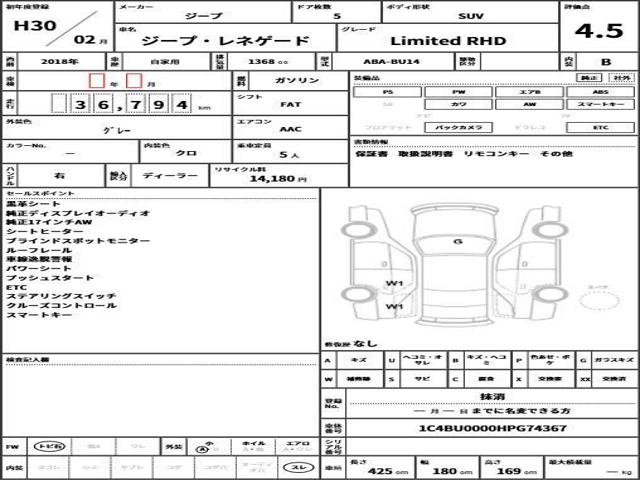This screenshot has width=640, height=480.
Task: Click the red inspection year box
Action: pyautogui.click(x=97, y=80)
